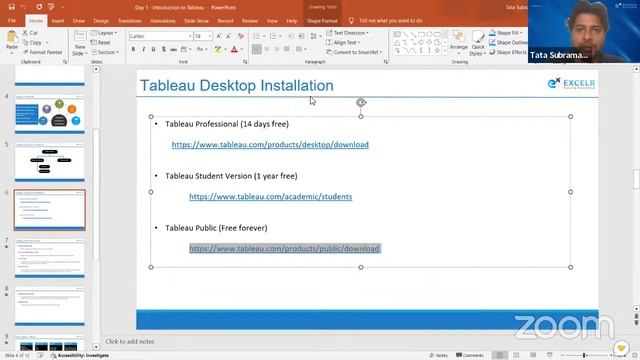640x360 pixels.
Task: Click the Reset slide button
Action: (x=101, y=42)
